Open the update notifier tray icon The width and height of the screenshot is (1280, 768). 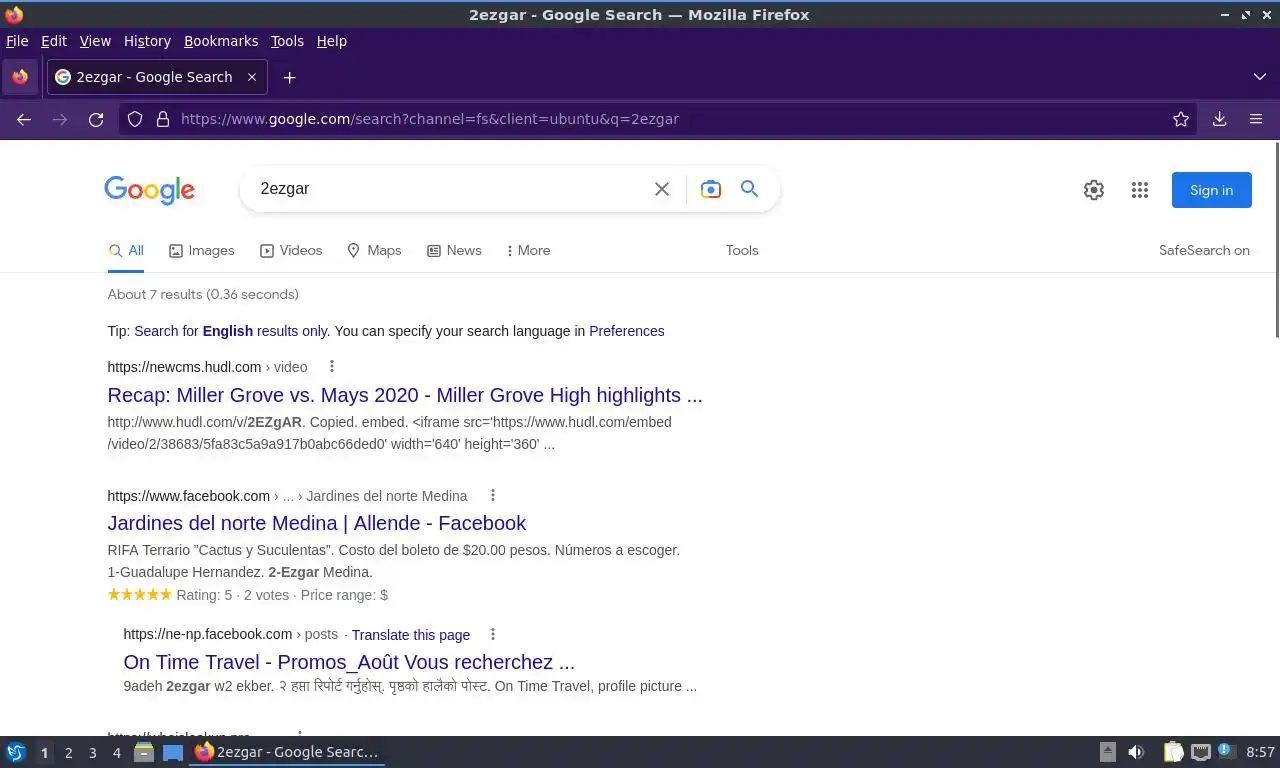[x=1225, y=751]
